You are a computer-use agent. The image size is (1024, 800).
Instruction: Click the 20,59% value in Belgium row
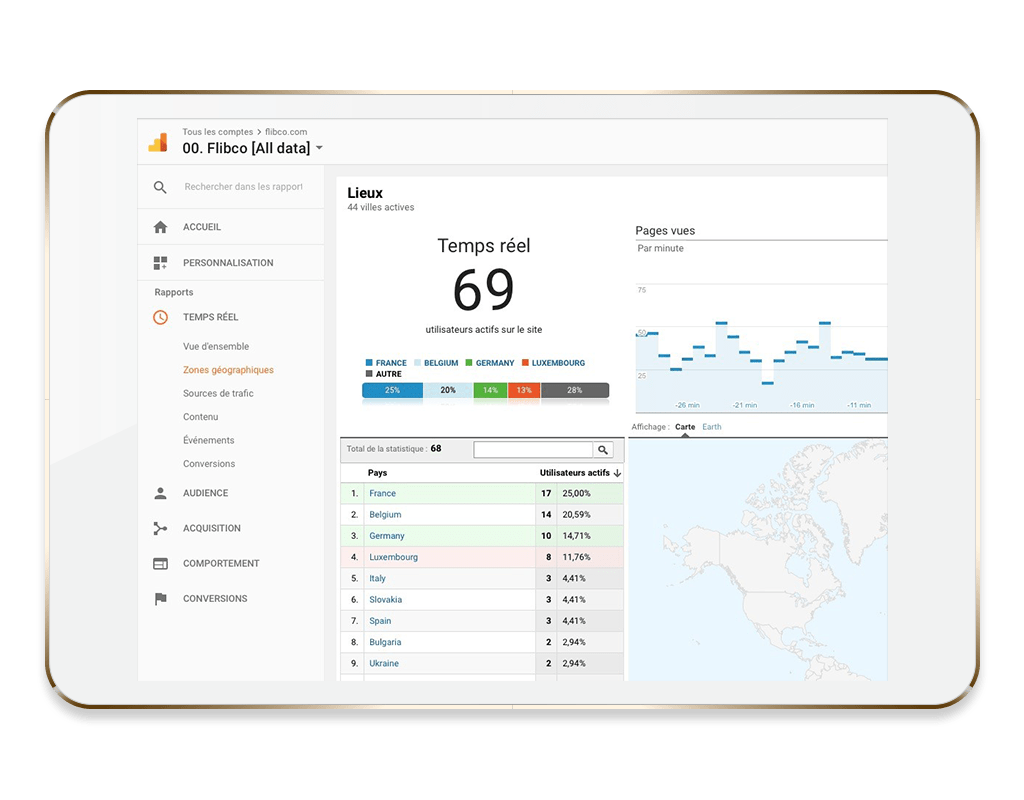576,515
